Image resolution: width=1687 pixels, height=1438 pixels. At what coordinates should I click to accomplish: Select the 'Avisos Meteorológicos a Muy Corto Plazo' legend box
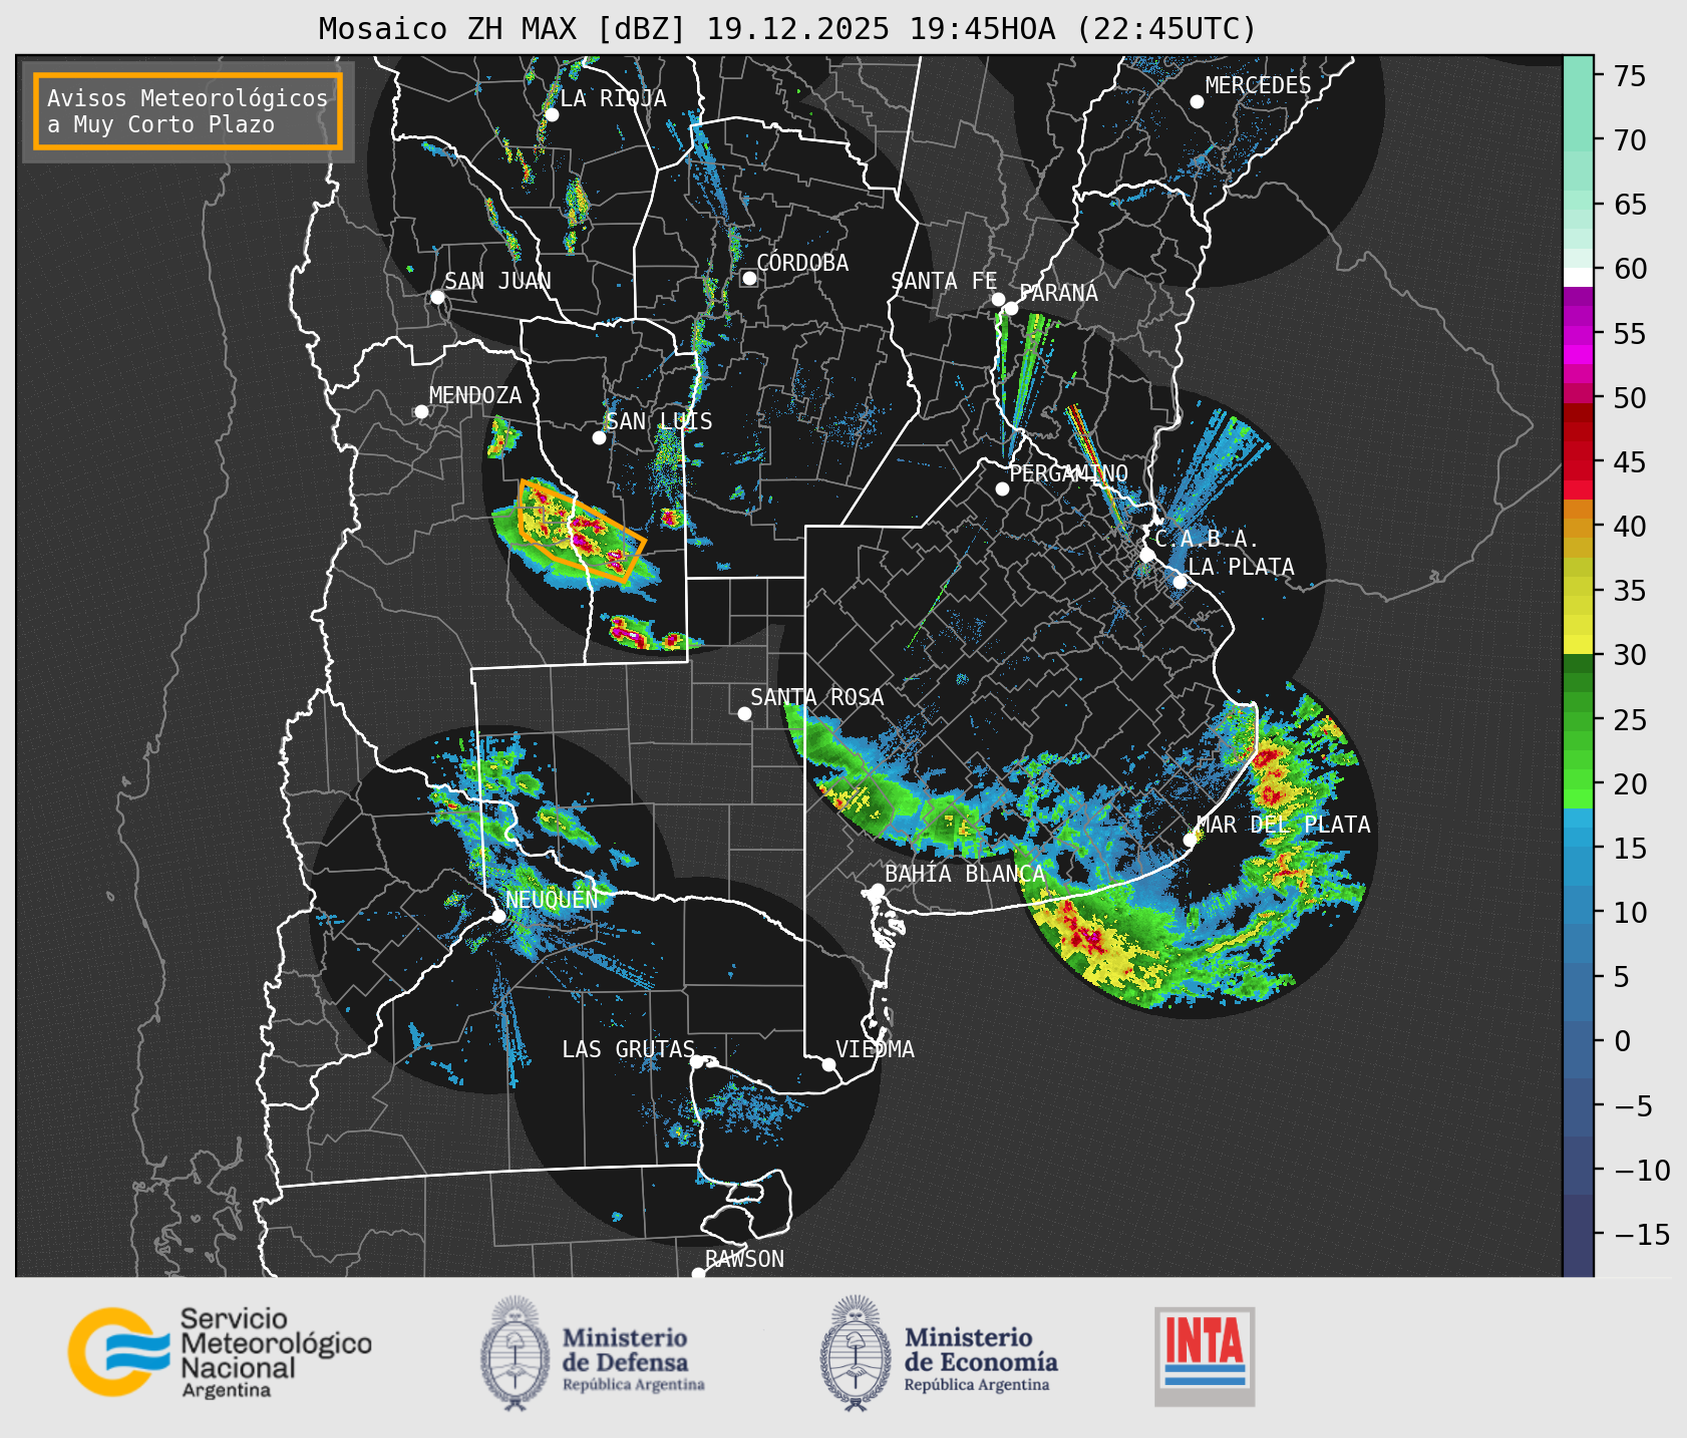click(x=188, y=111)
